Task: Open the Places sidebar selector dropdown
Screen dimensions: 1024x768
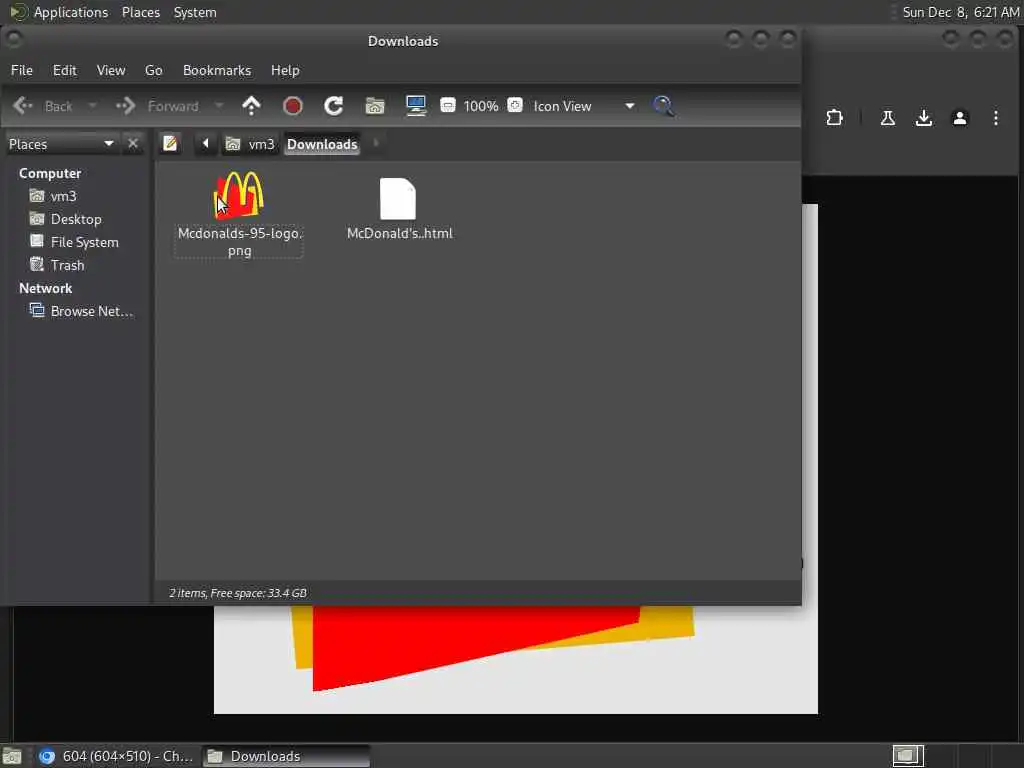Action: tap(61, 144)
